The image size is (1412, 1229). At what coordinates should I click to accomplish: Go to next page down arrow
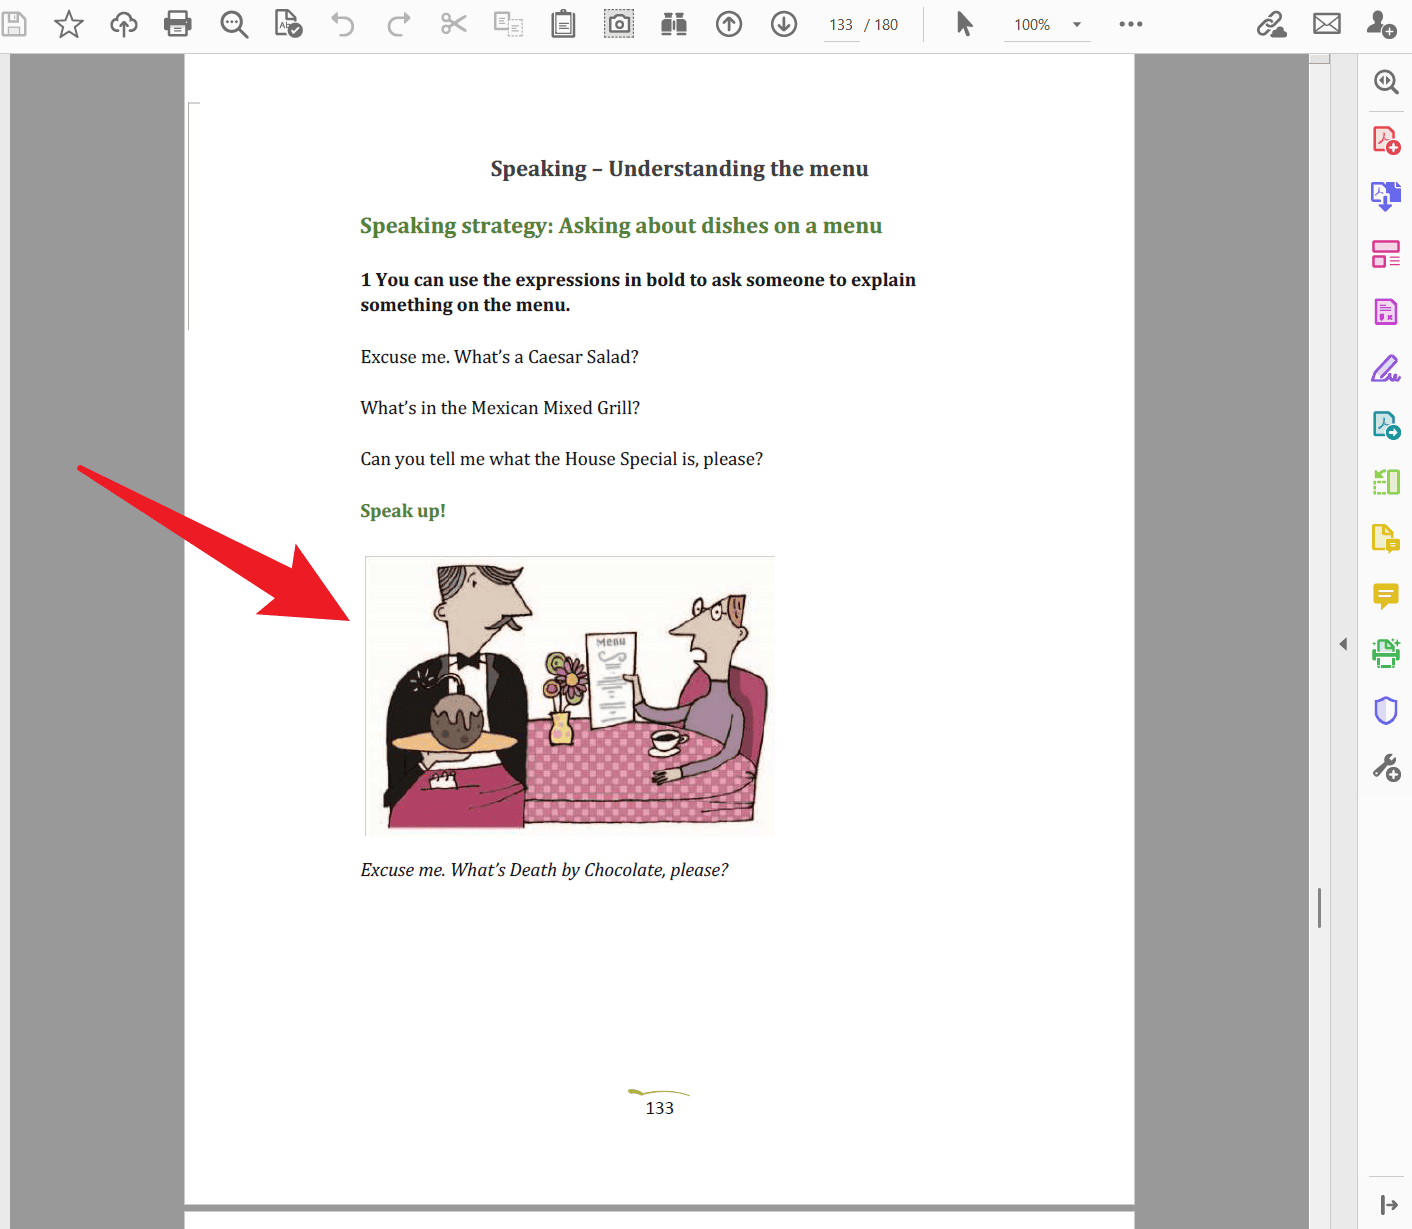(784, 24)
